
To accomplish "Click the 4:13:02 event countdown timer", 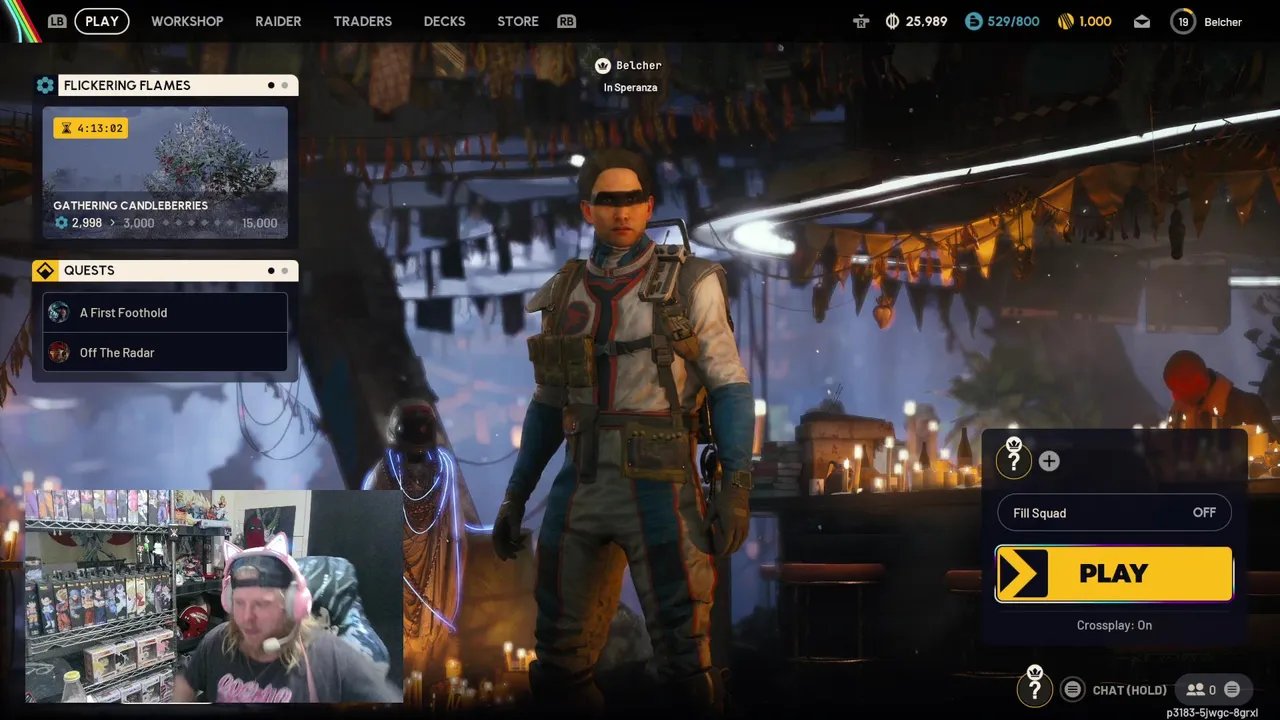I will 91,128.
